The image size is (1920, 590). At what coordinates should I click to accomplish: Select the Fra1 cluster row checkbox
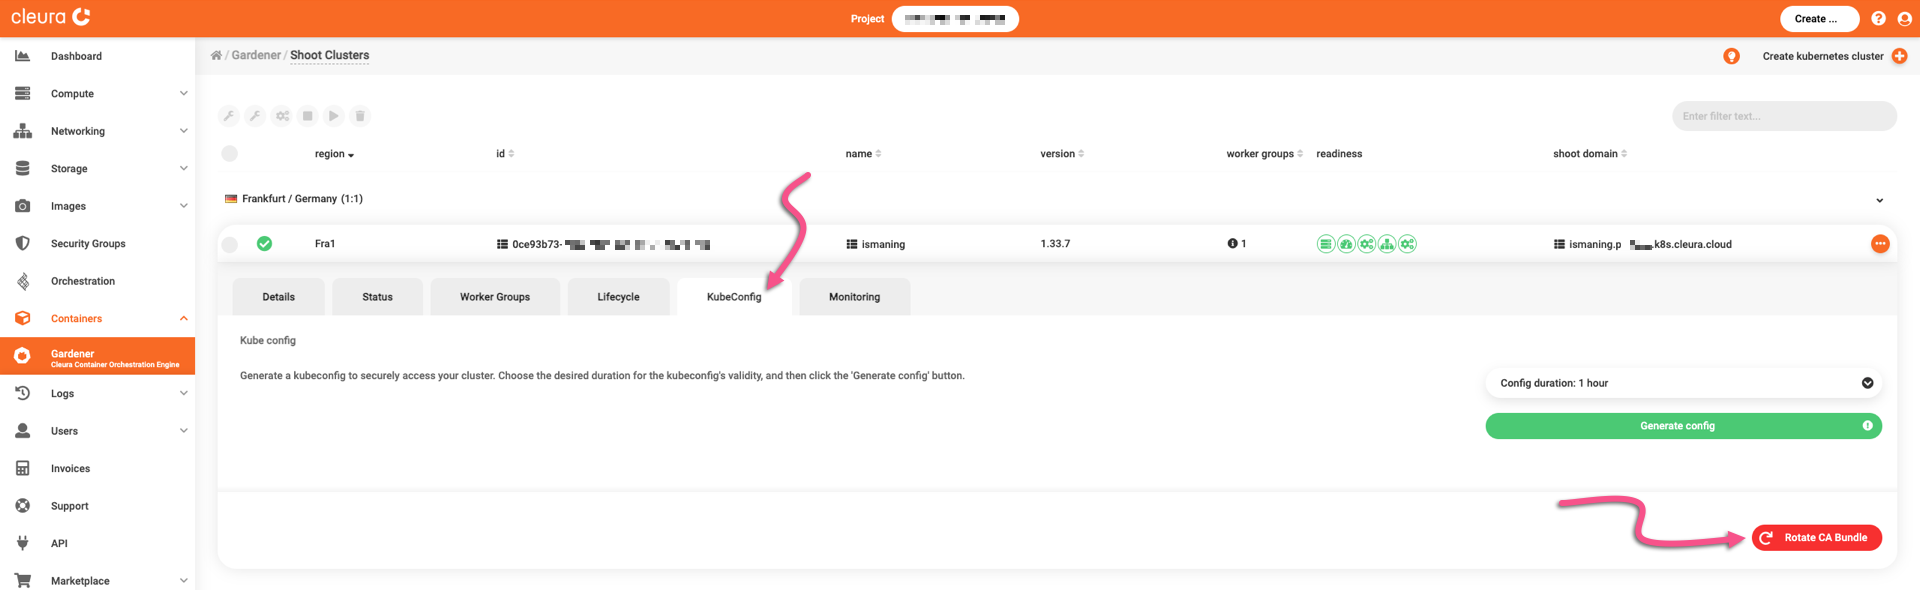(230, 244)
